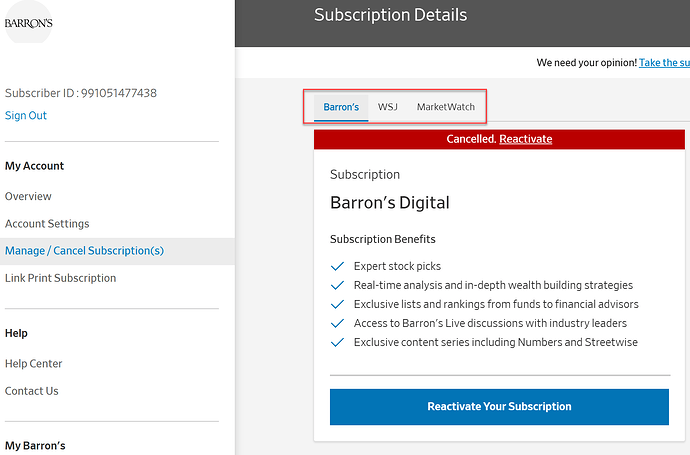The image size is (690, 455).
Task: Open the WSJ subscription tab
Action: point(387,107)
